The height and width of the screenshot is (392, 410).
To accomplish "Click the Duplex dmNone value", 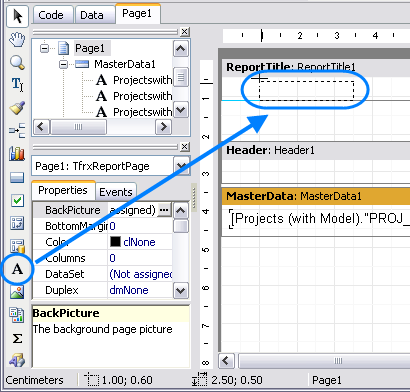I will (x=129, y=290).
